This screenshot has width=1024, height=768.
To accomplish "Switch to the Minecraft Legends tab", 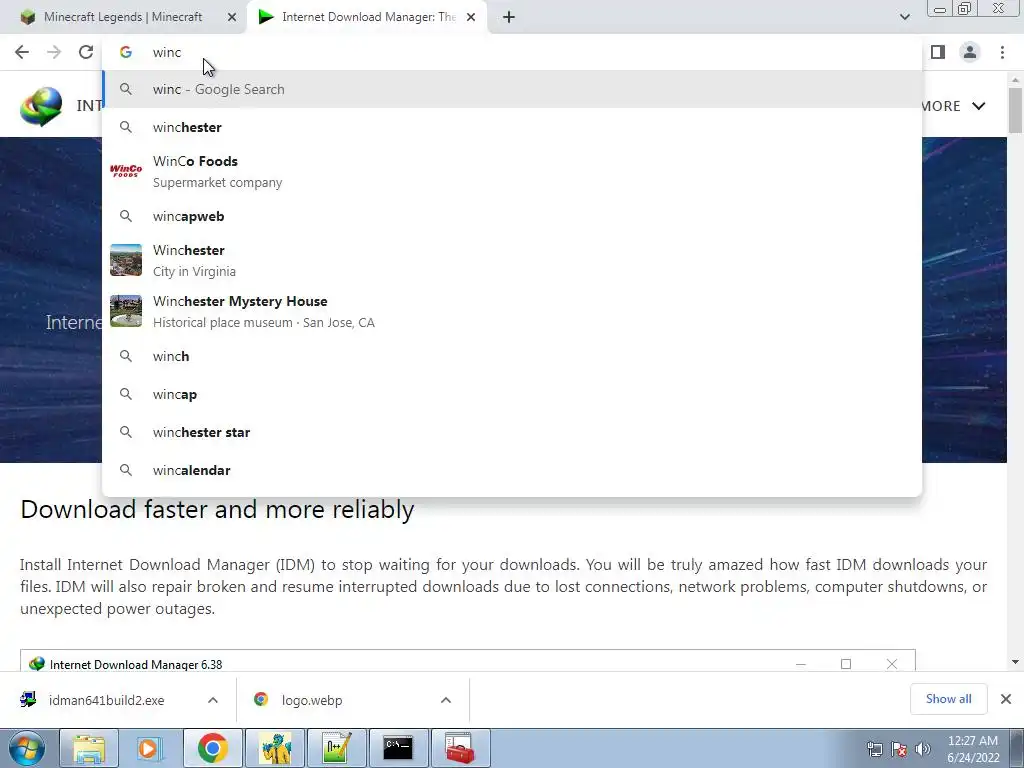I will tap(123, 17).
